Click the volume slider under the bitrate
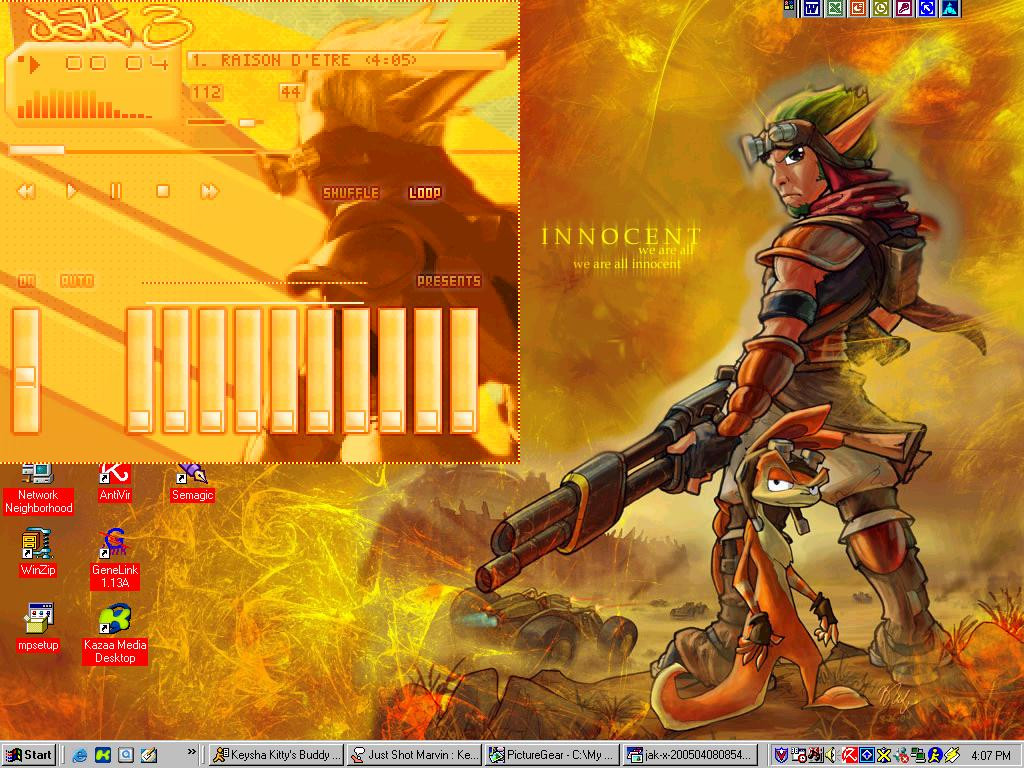 [225, 122]
